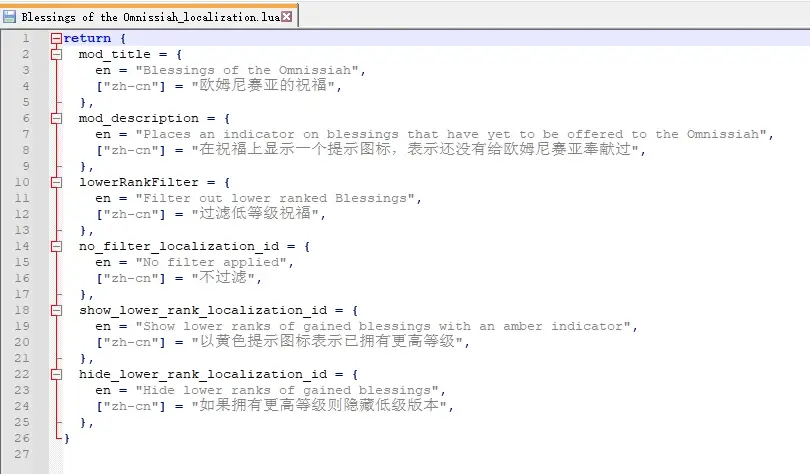Click the key 'hide_lower_rank_localization_id'

(203, 374)
